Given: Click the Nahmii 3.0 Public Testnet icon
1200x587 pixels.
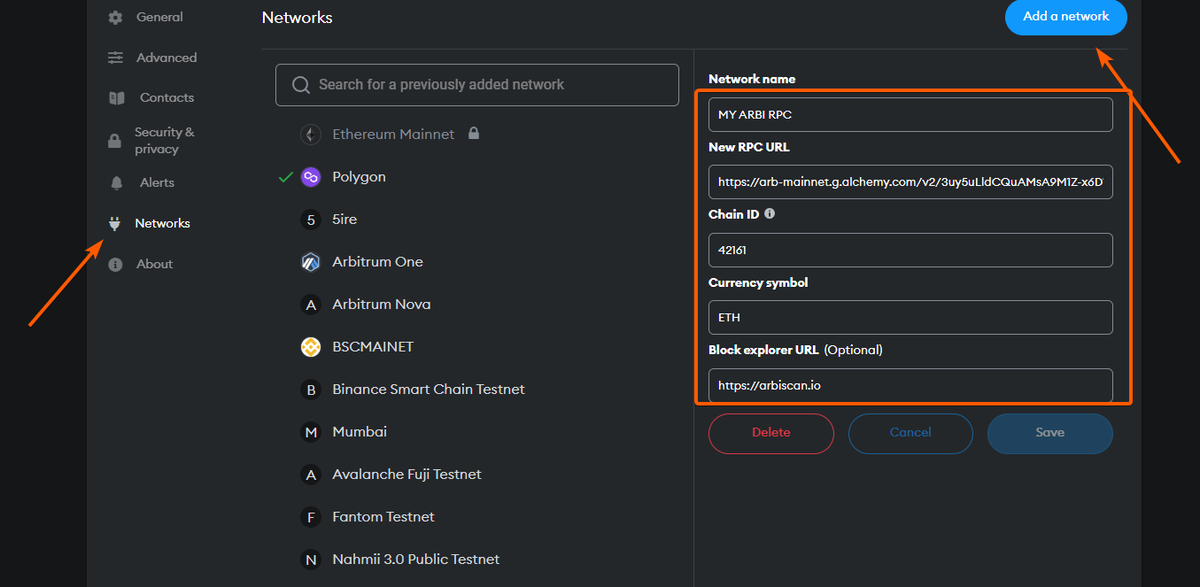Looking at the screenshot, I should (311, 559).
